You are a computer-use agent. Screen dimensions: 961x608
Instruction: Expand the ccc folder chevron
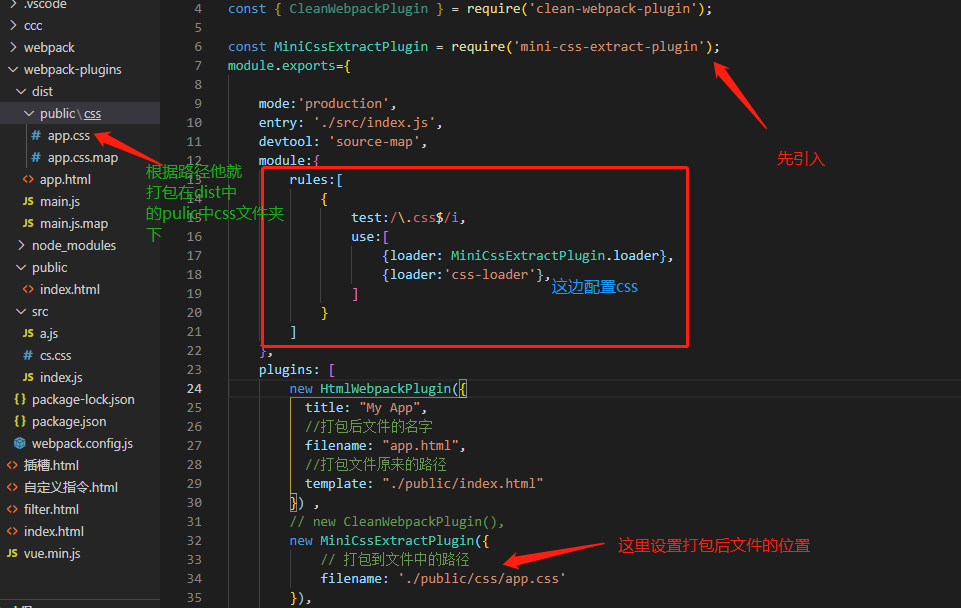pos(13,25)
